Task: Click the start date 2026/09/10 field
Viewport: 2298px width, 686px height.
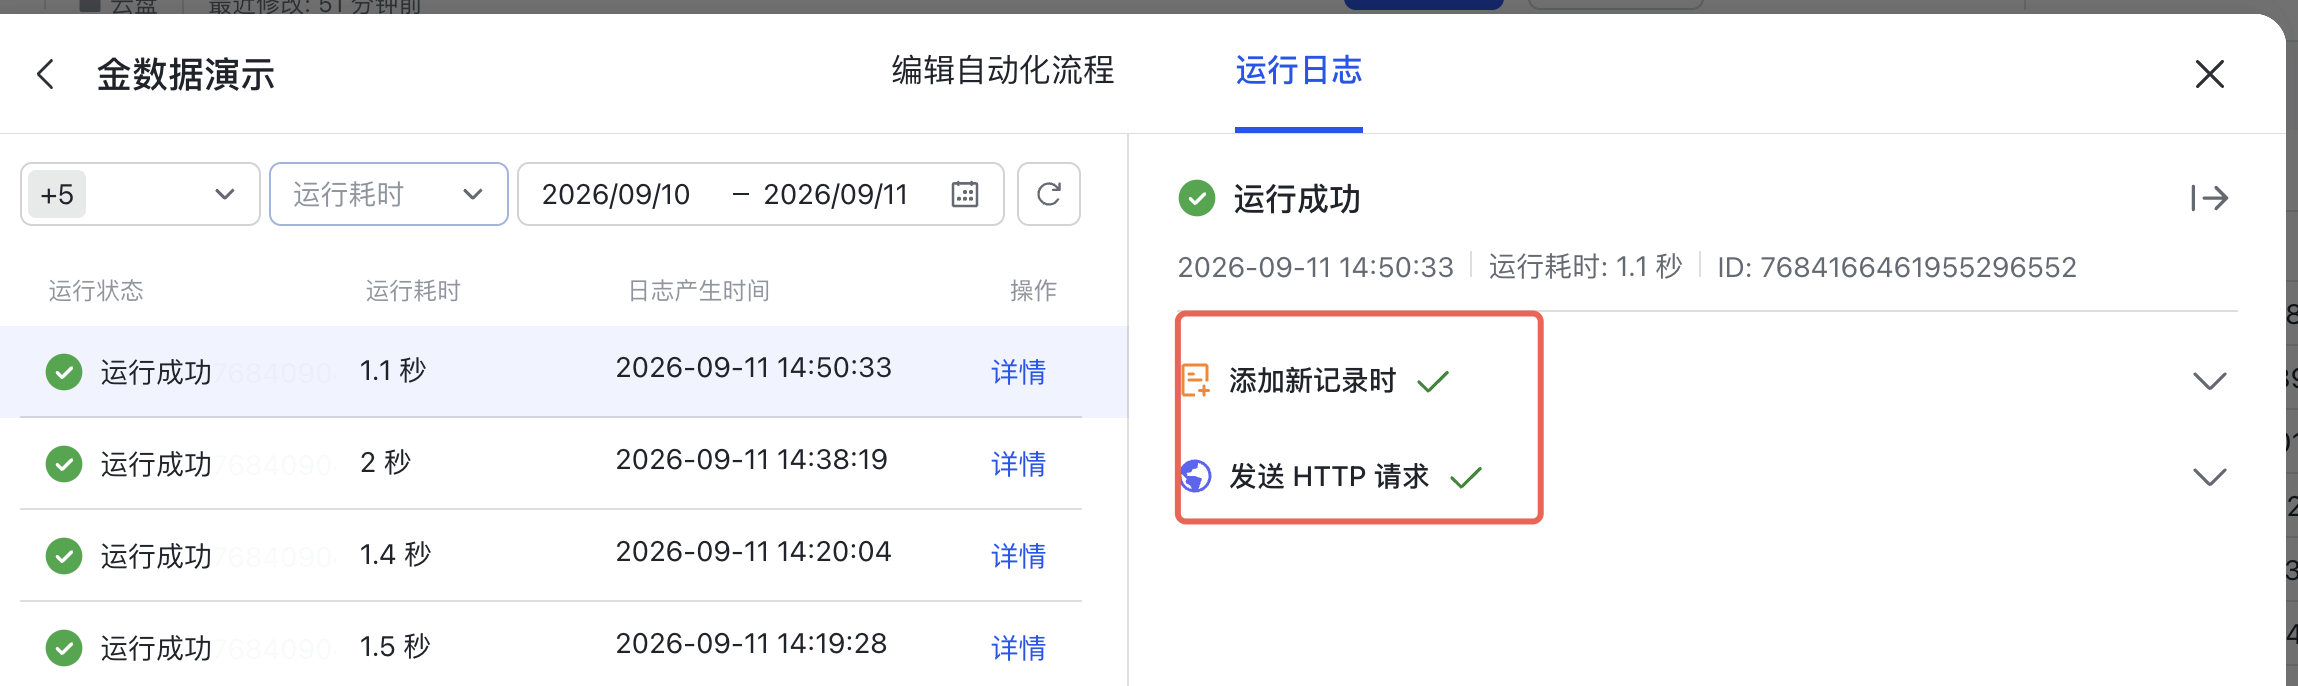Action: [x=616, y=194]
